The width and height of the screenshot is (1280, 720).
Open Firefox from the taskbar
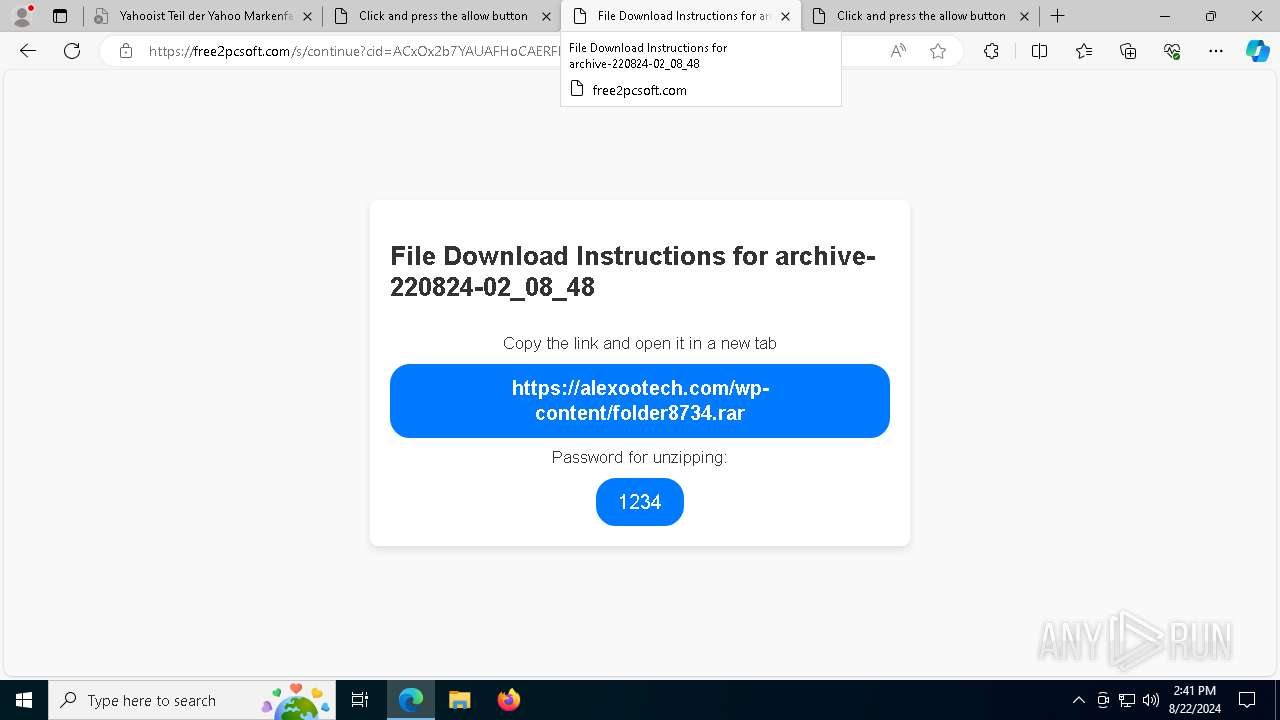508,700
